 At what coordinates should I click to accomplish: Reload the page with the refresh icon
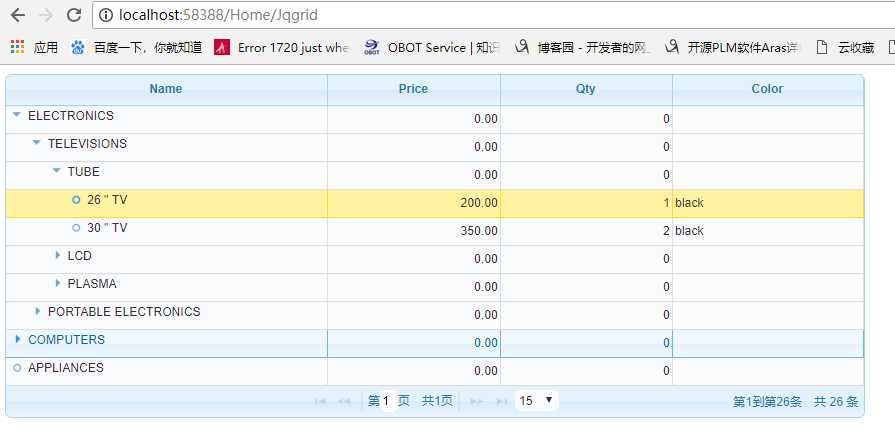click(x=74, y=15)
